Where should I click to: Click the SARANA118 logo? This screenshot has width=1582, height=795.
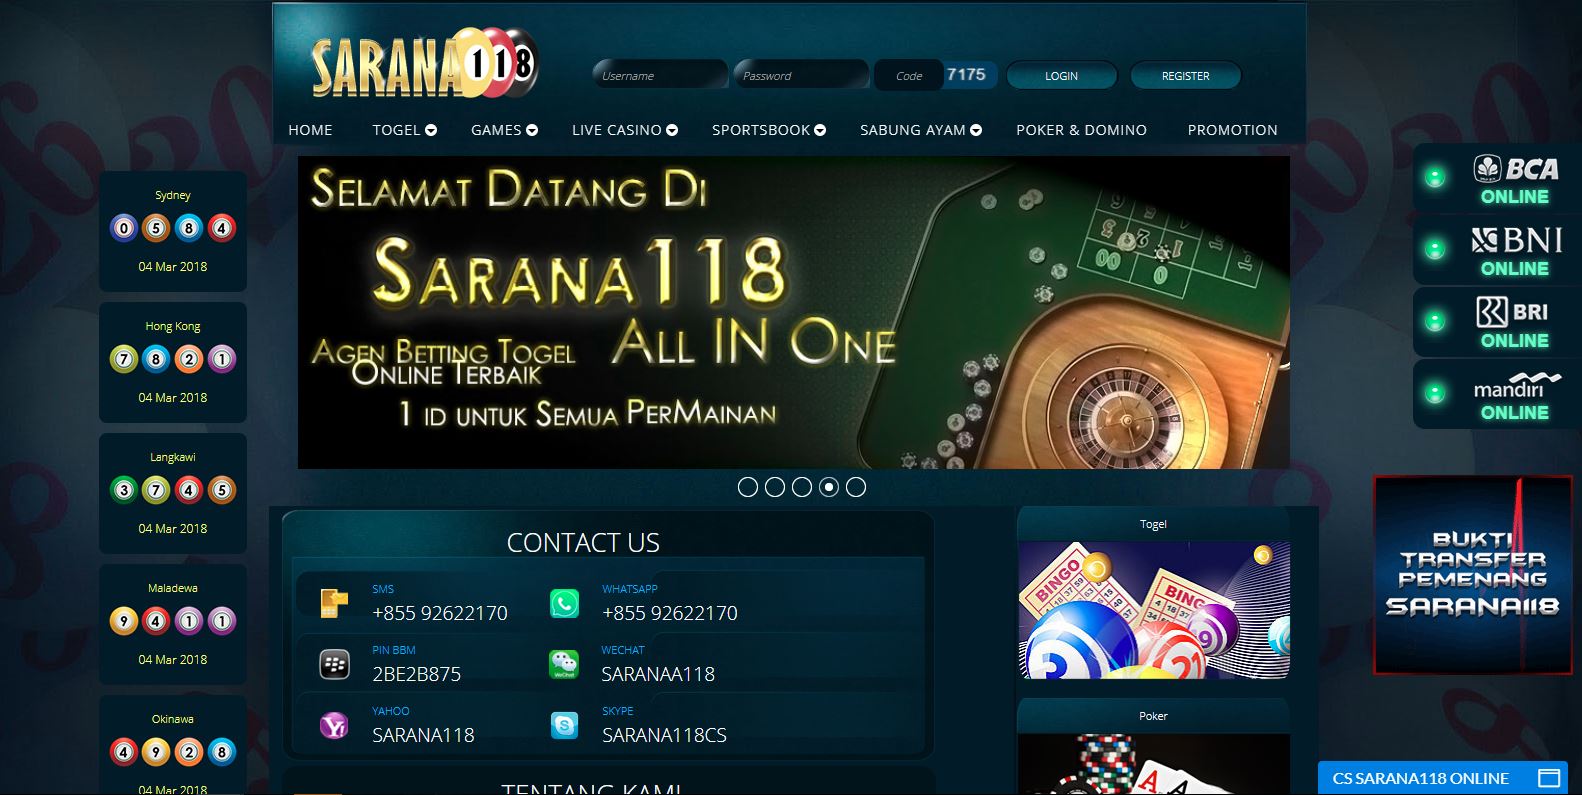coord(424,63)
